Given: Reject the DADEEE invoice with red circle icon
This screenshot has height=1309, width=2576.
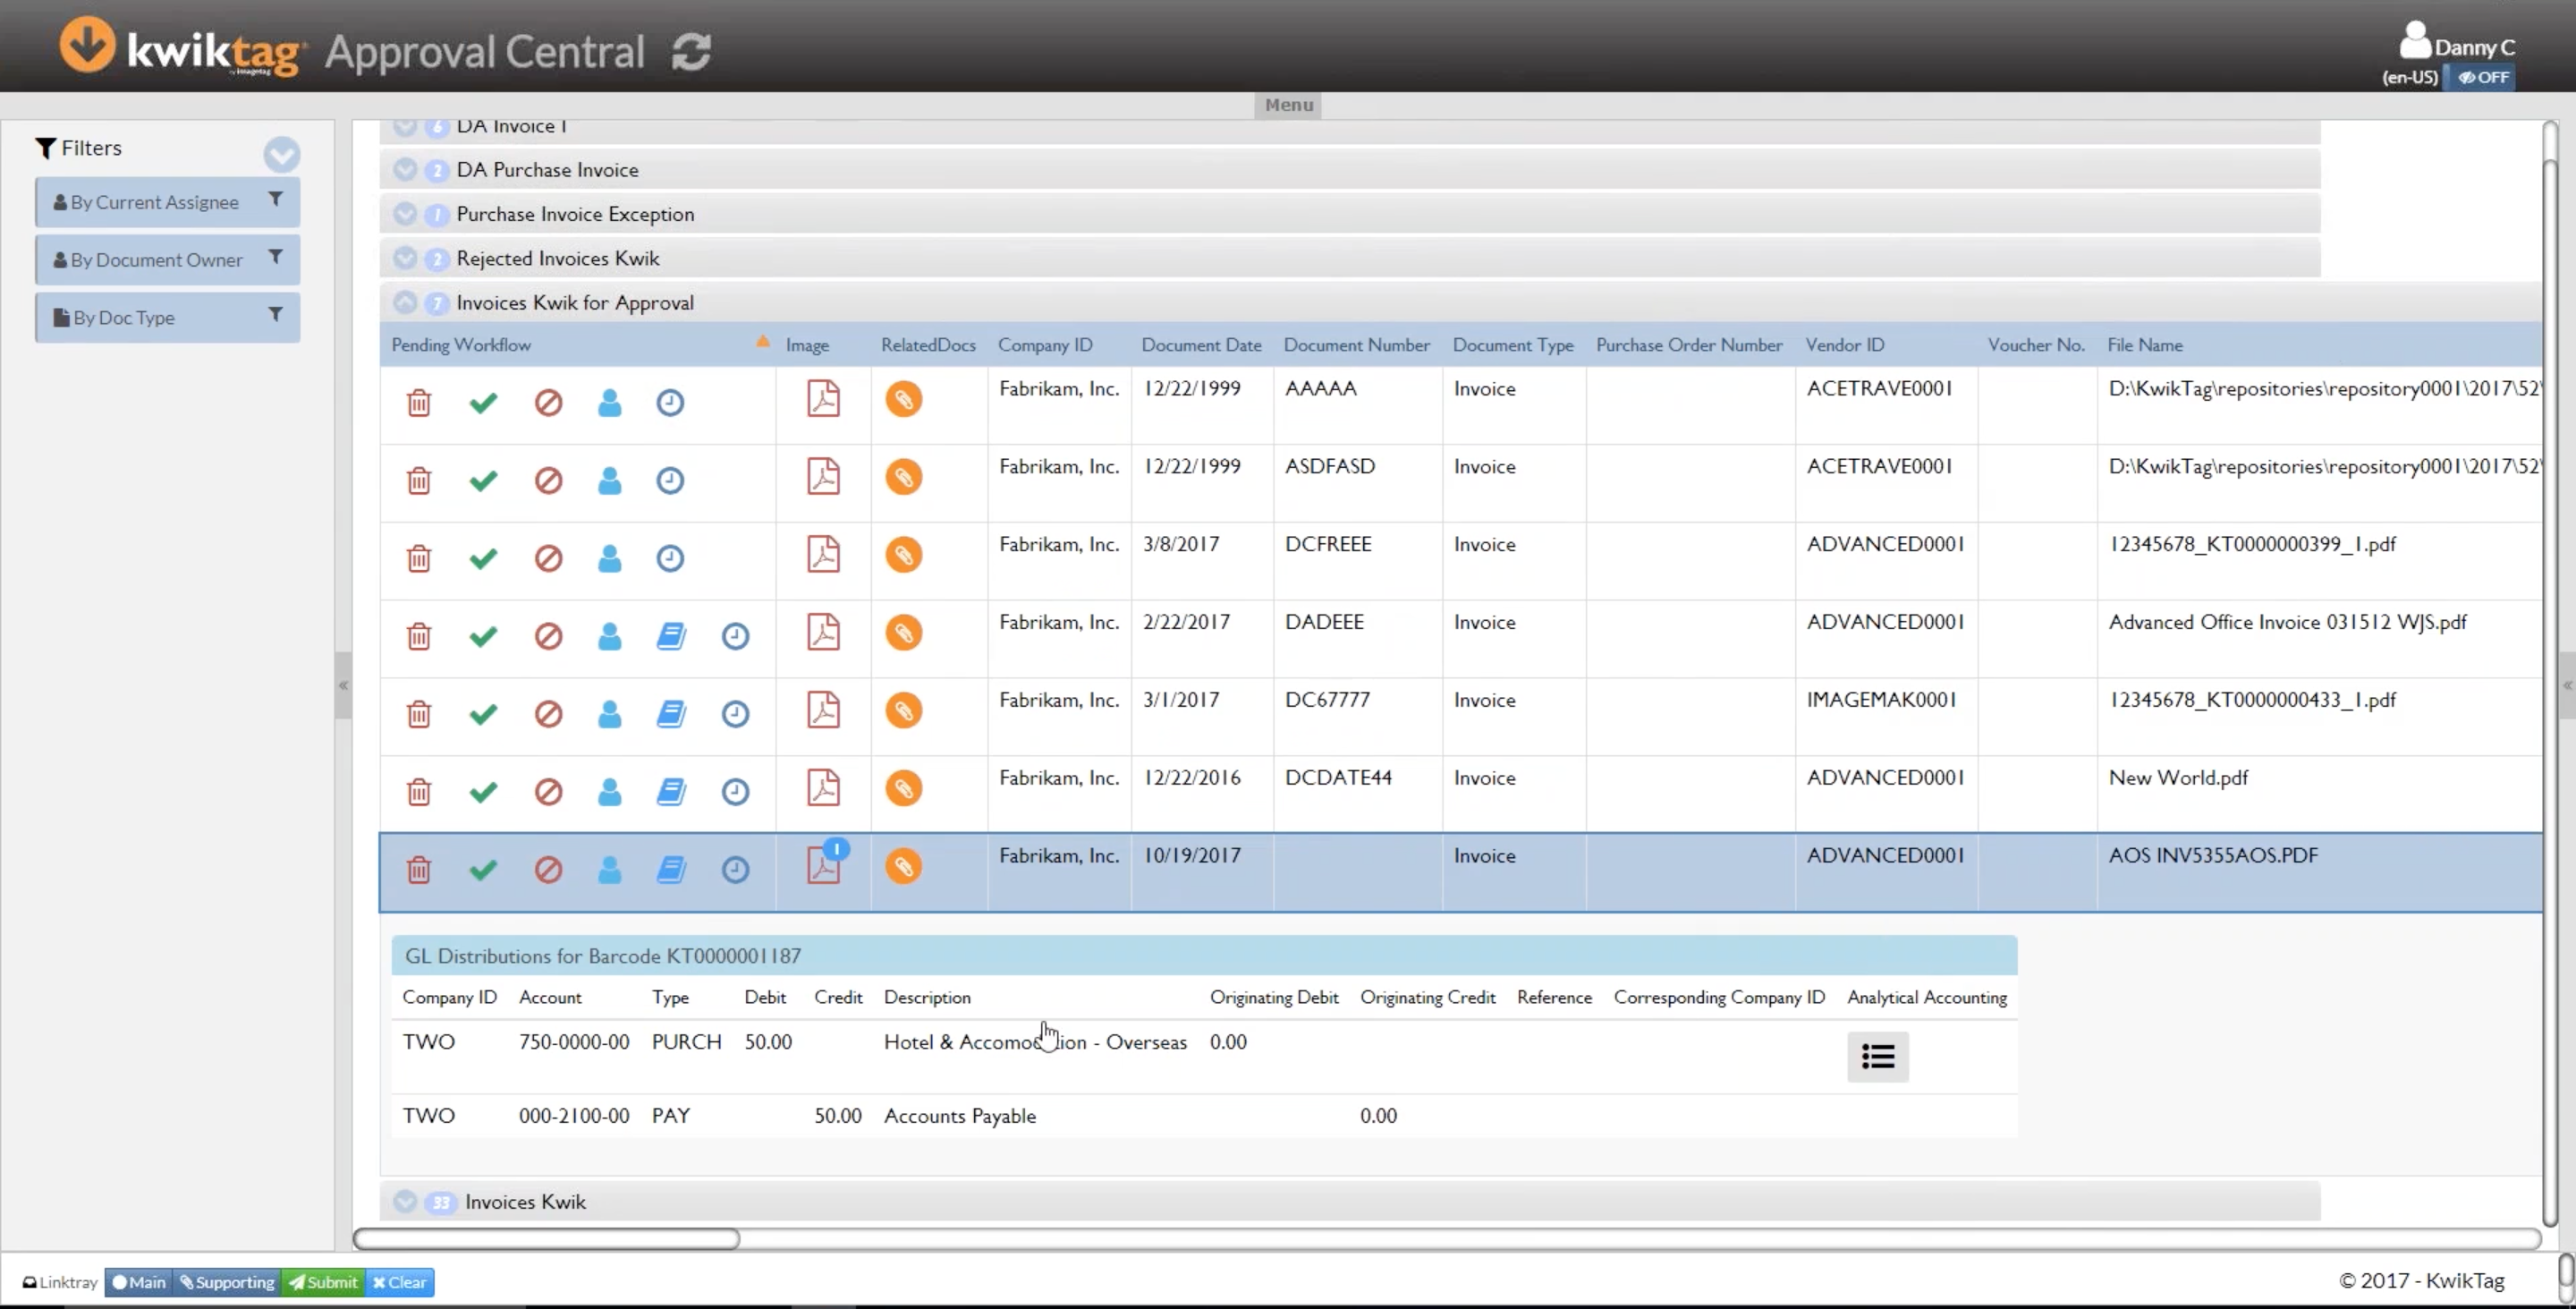Looking at the screenshot, I should click(548, 636).
